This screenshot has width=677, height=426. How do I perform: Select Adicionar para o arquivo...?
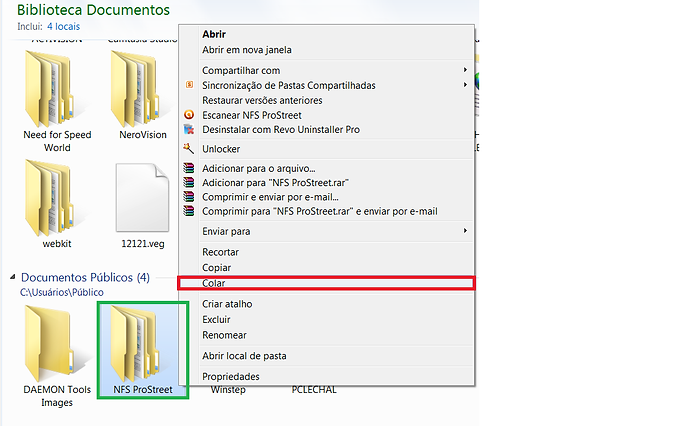click(x=259, y=168)
